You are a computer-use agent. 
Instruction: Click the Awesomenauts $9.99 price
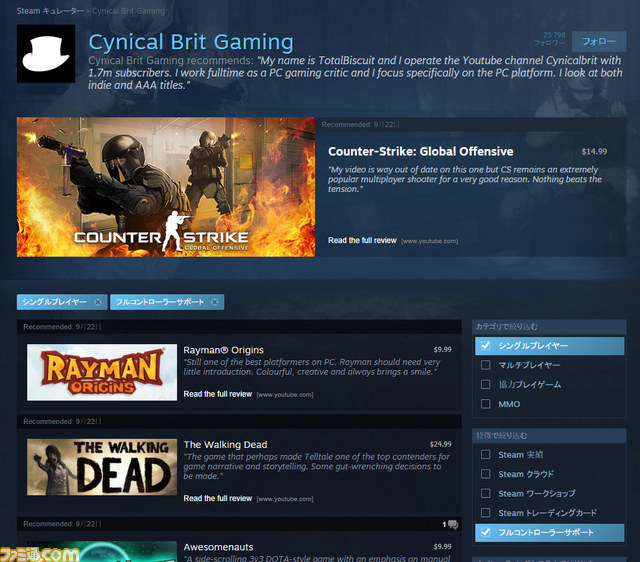(442, 546)
